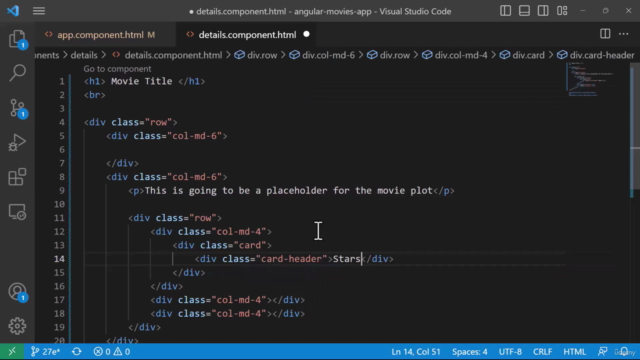Click Go to component link
Image resolution: width=640 pixels, height=360 pixels.
(117, 69)
